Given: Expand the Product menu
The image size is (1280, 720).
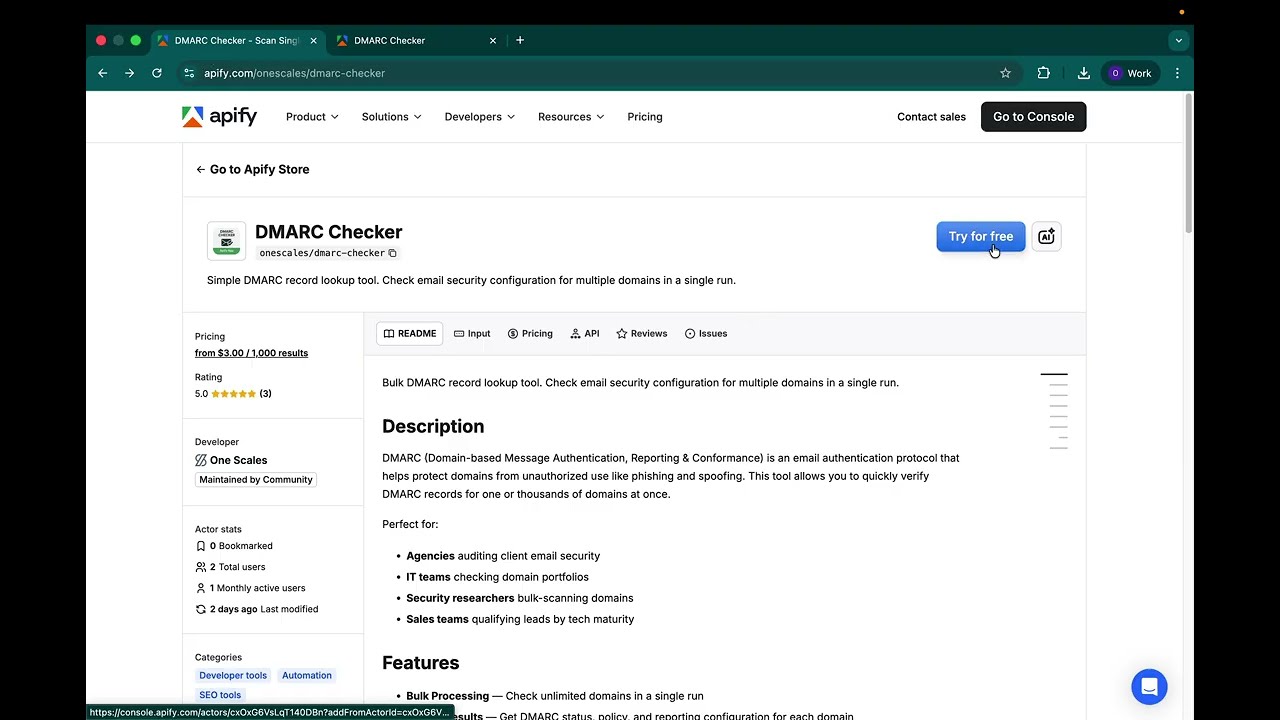Looking at the screenshot, I should [x=312, y=117].
